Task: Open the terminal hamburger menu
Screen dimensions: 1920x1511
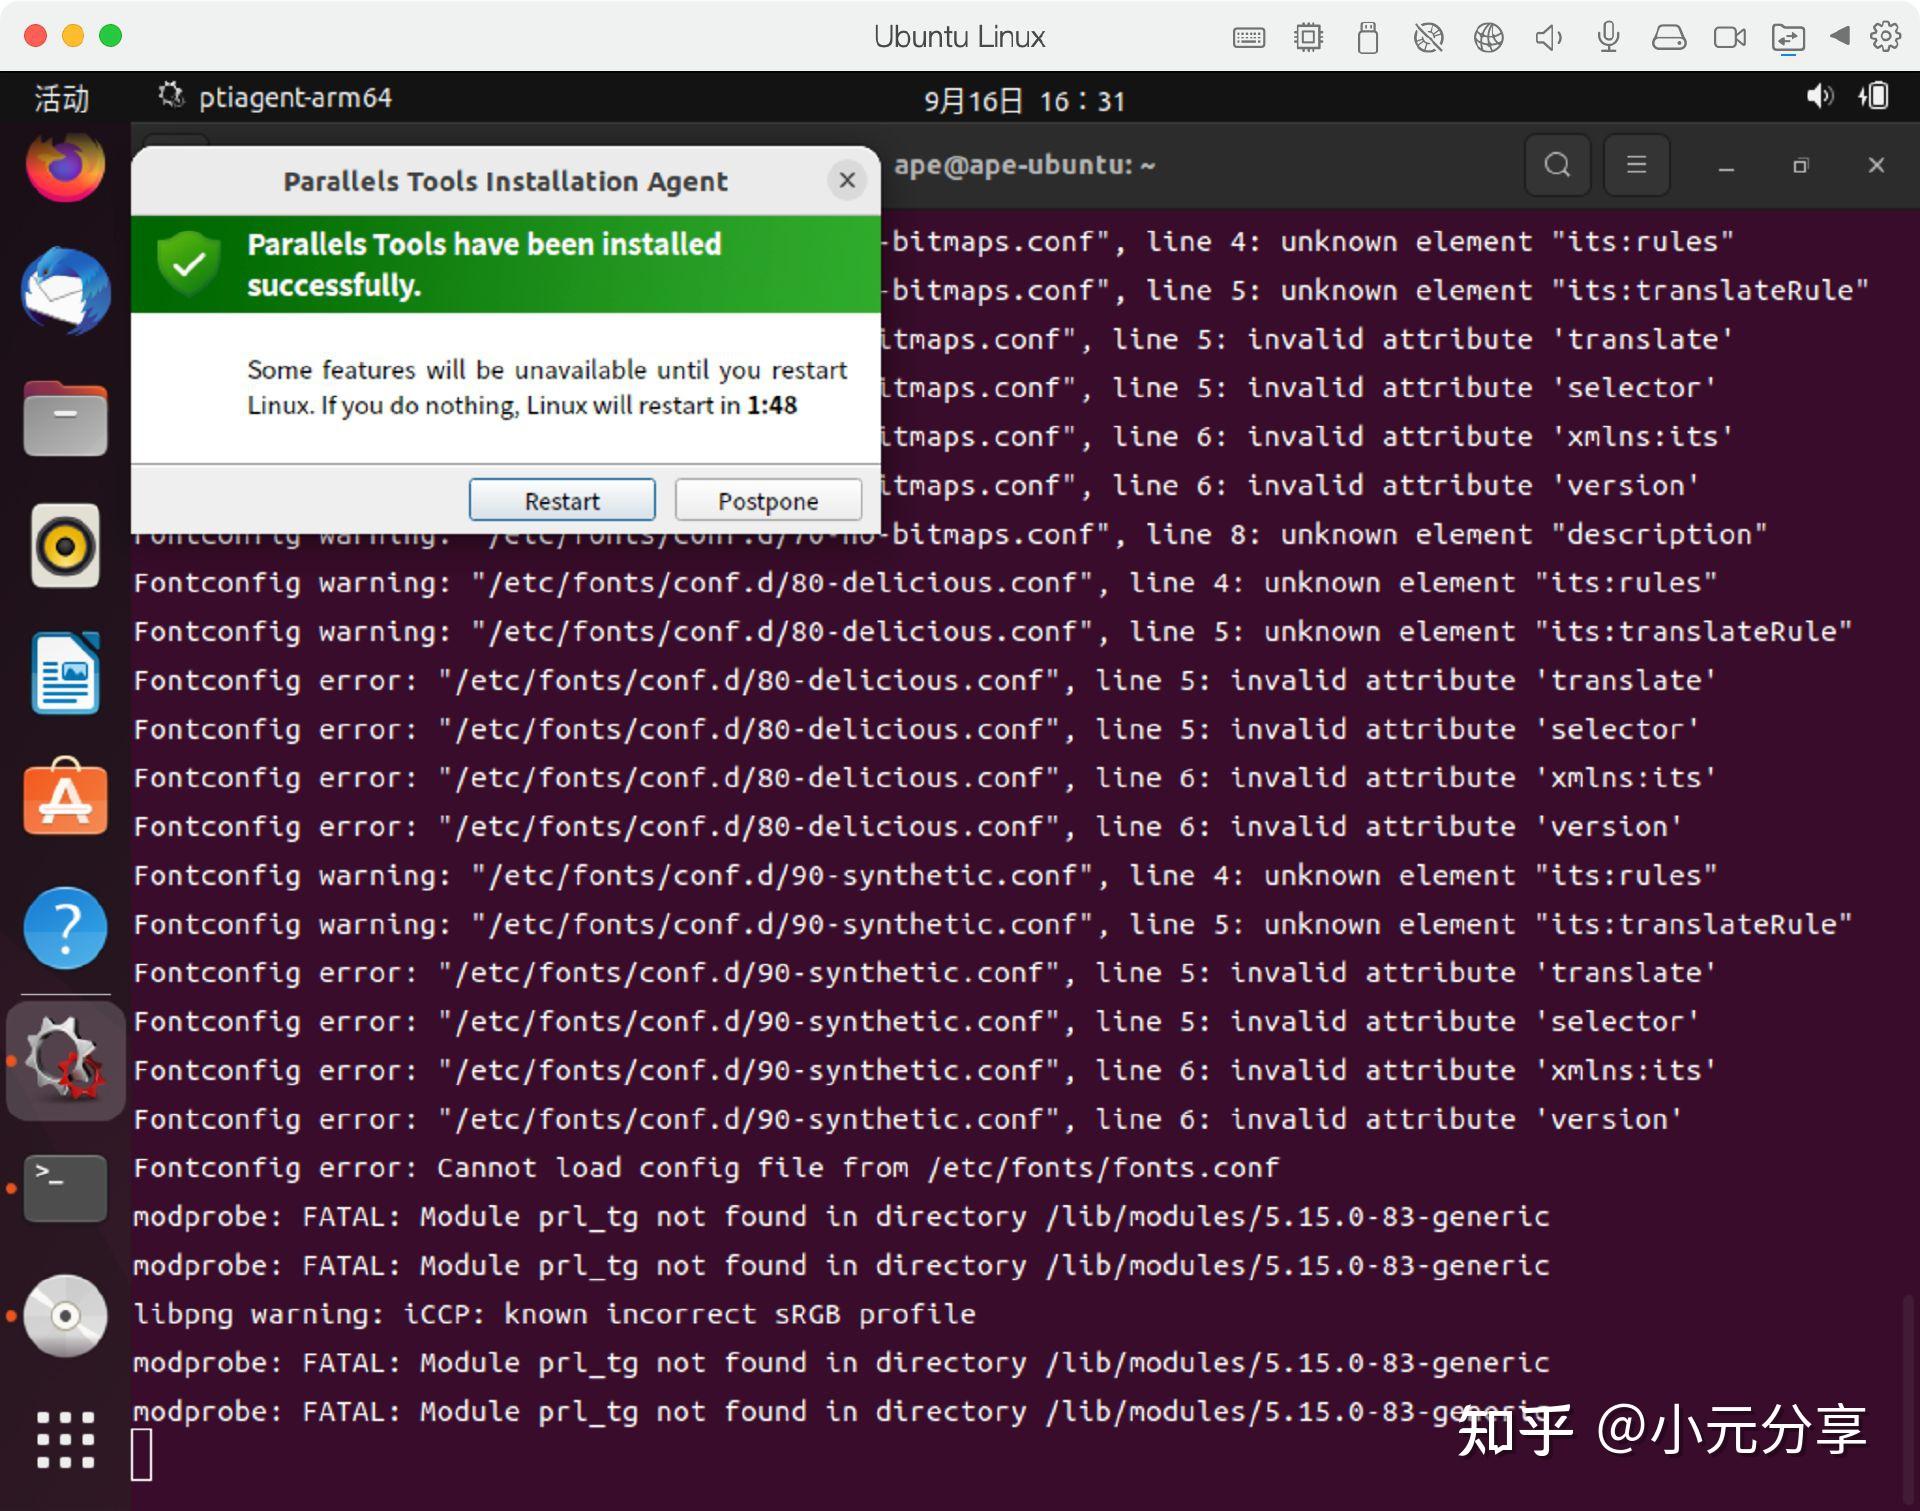Action: (1636, 165)
